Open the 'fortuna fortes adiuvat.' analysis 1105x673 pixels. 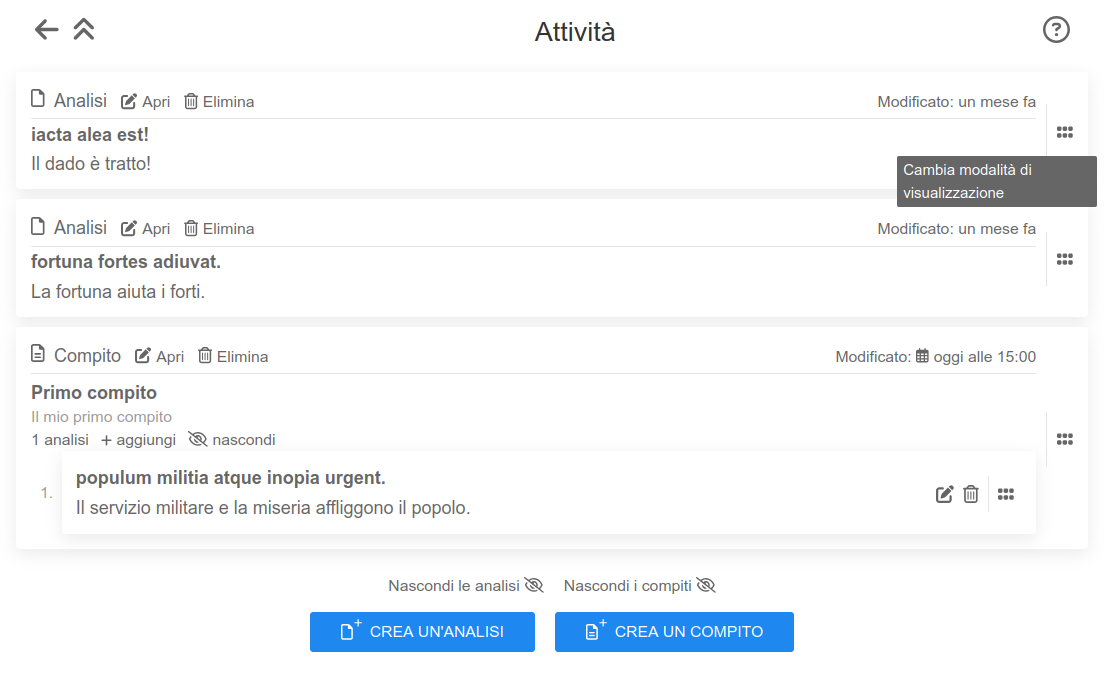[146, 228]
